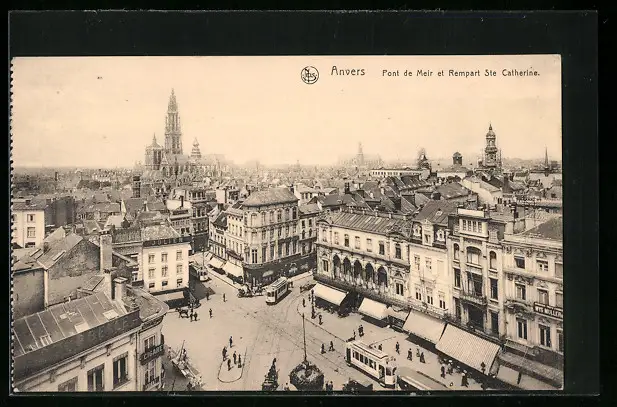Click the tram in the middle of the square

point(277,290)
